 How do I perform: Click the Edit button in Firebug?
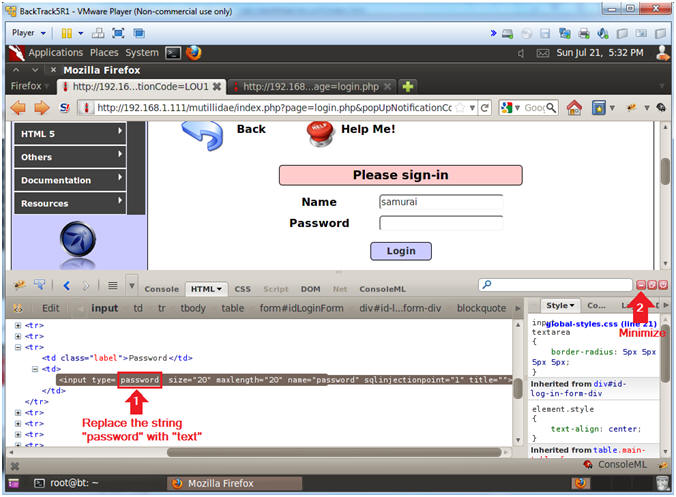click(50, 308)
